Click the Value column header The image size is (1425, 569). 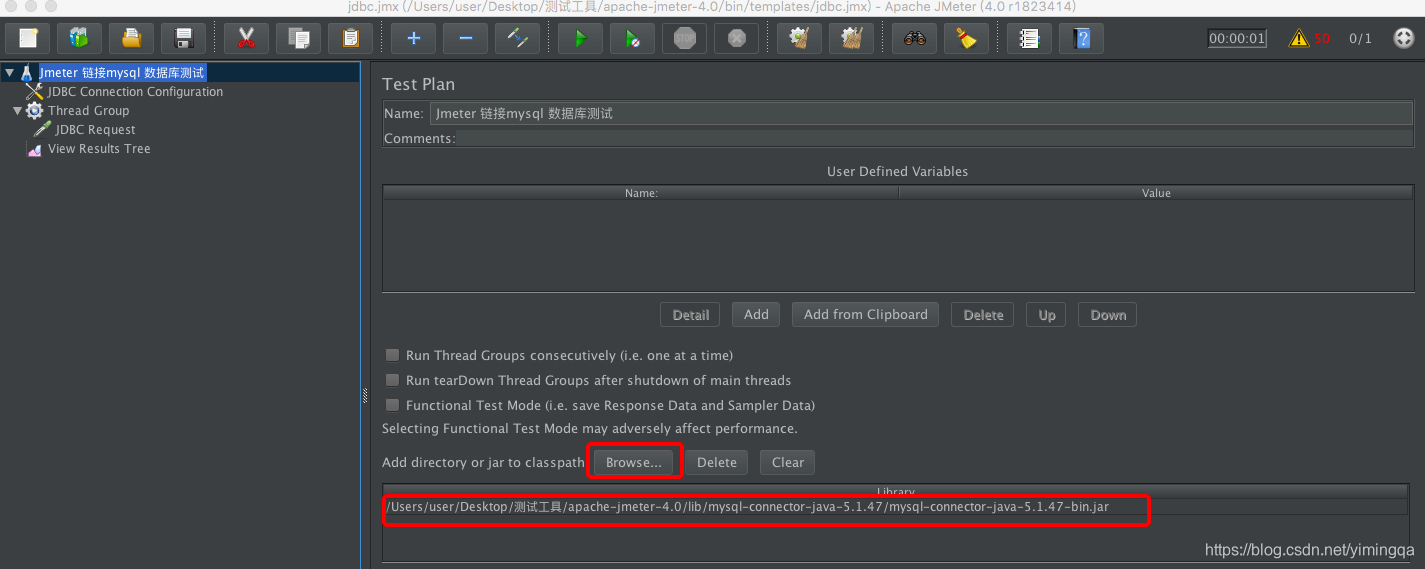pos(1156,193)
